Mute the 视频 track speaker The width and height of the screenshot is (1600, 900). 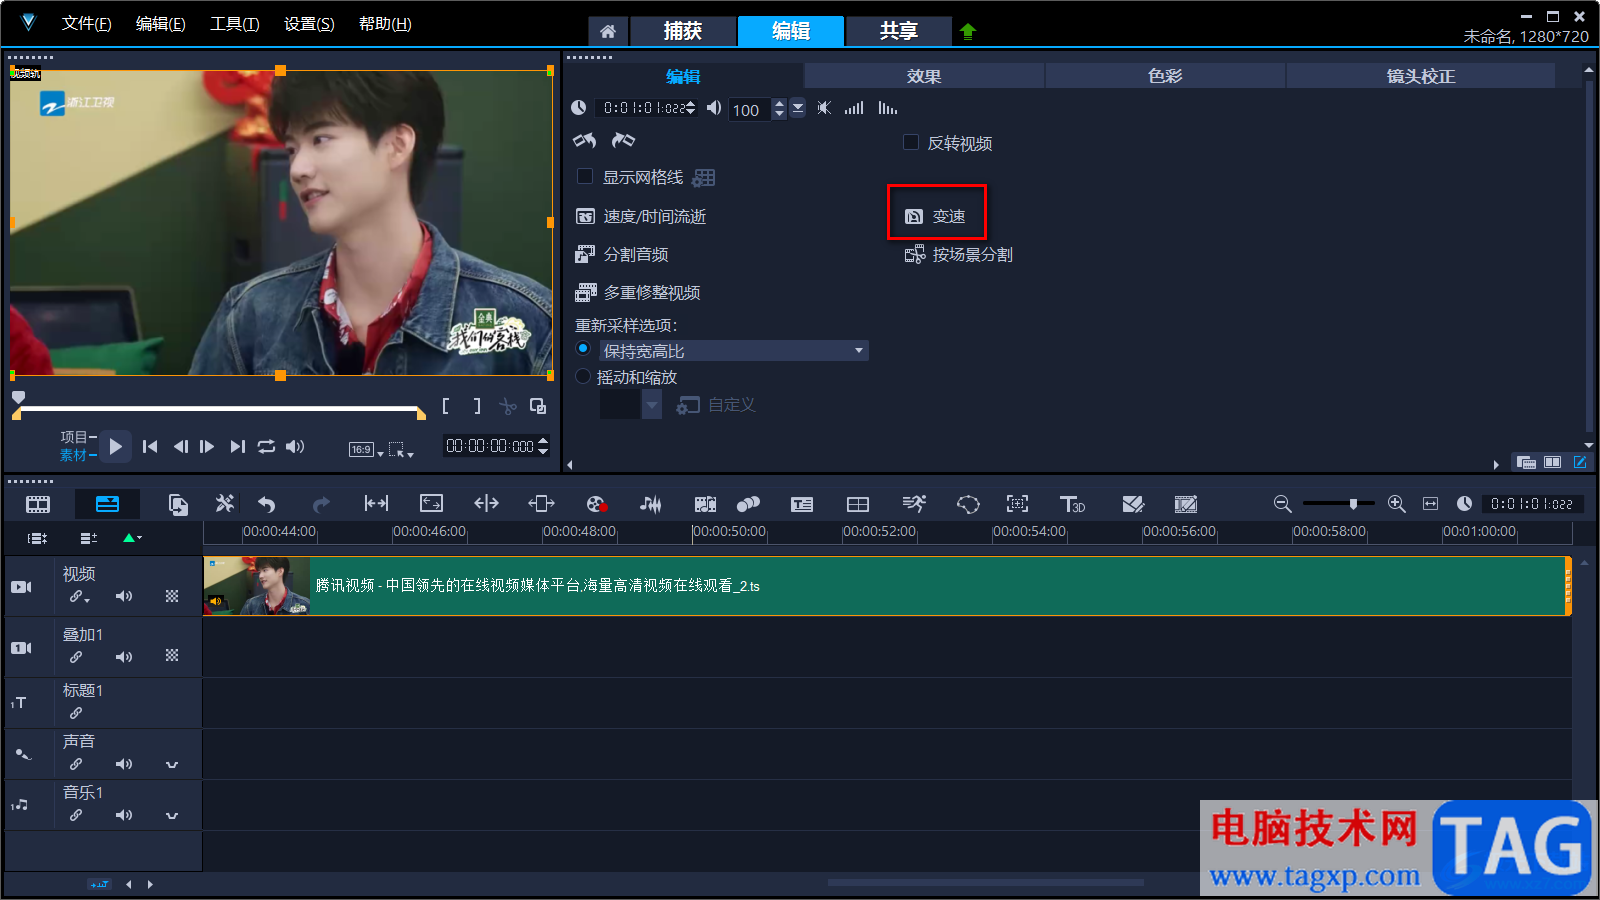pos(124,596)
